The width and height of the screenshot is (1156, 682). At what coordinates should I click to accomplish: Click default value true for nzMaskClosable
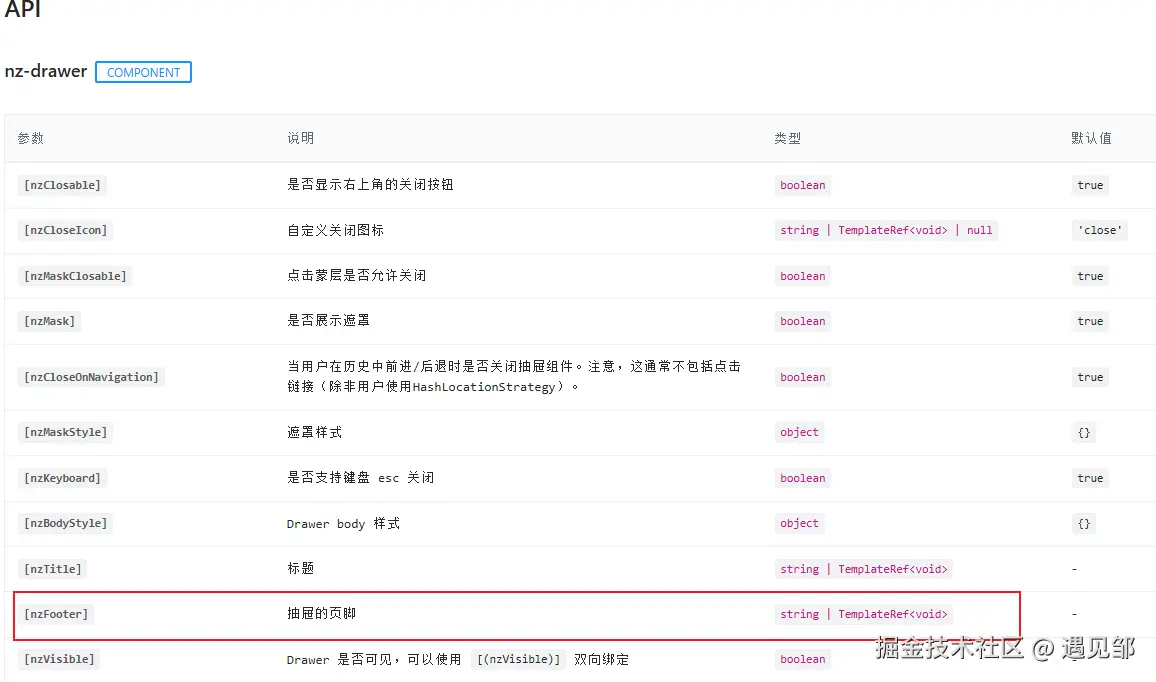(1090, 276)
